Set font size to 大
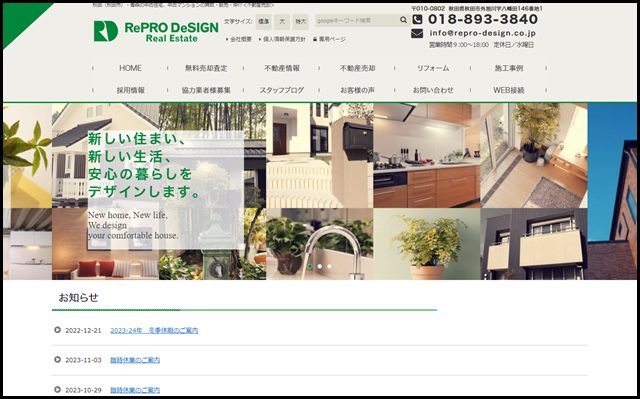640x399 pixels. [282, 22]
